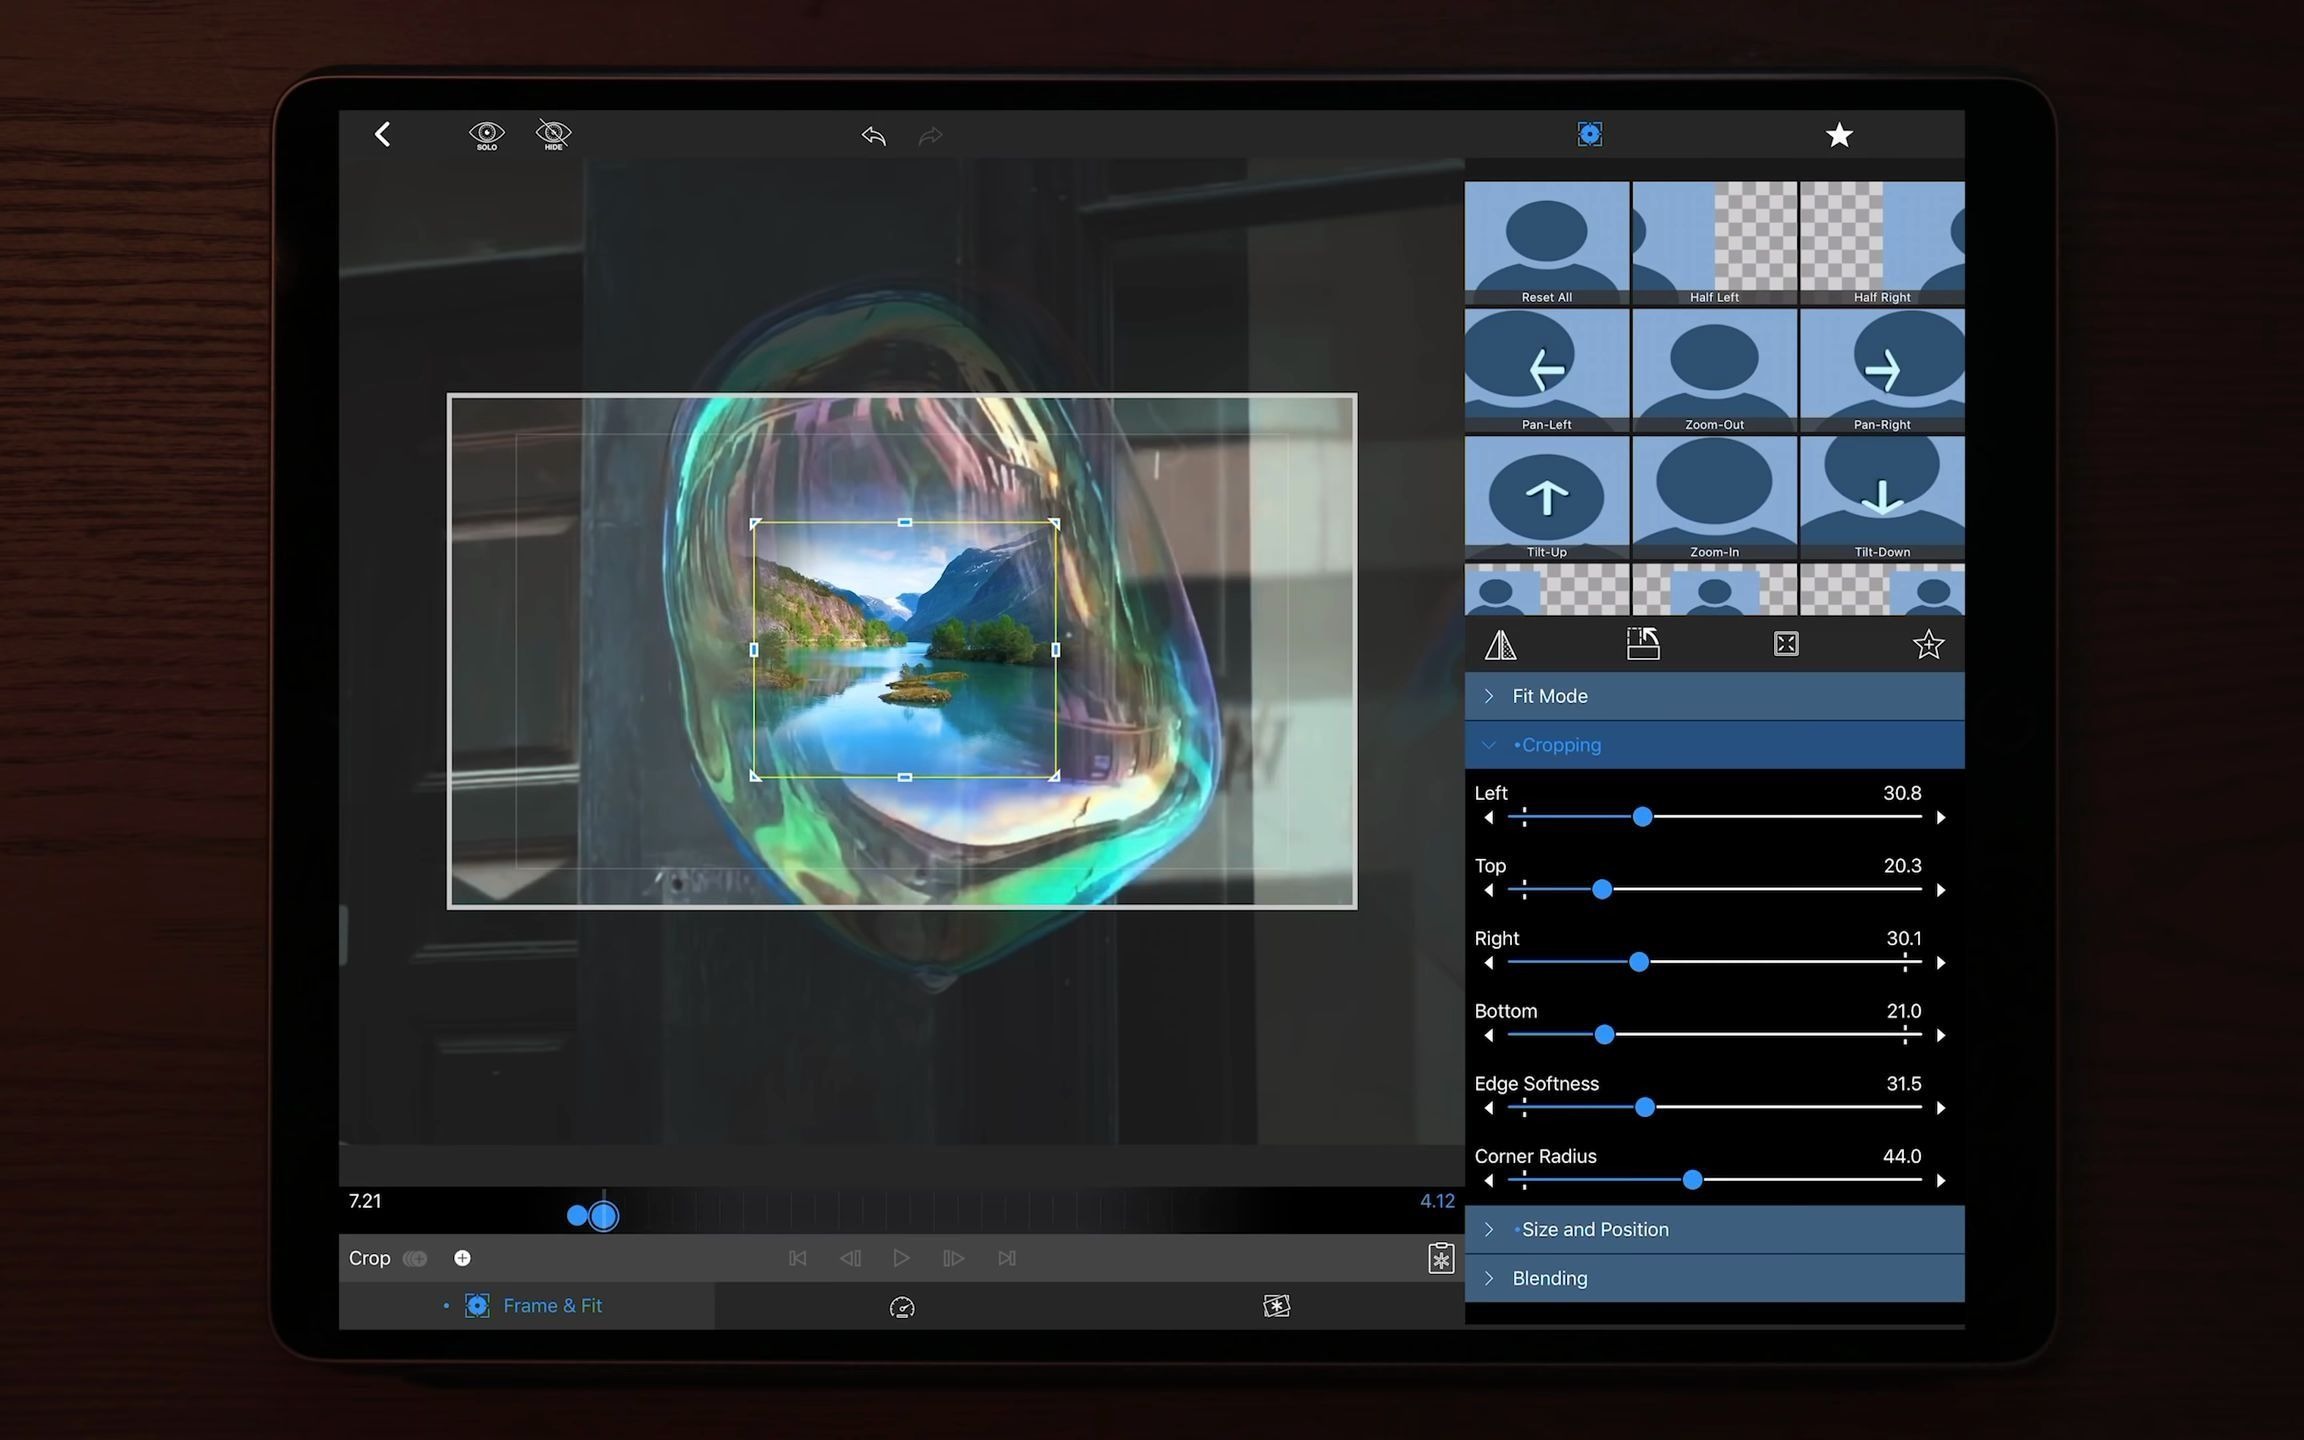Toggle Hide view eye icon
This screenshot has width=2304, height=1440.
tap(552, 134)
